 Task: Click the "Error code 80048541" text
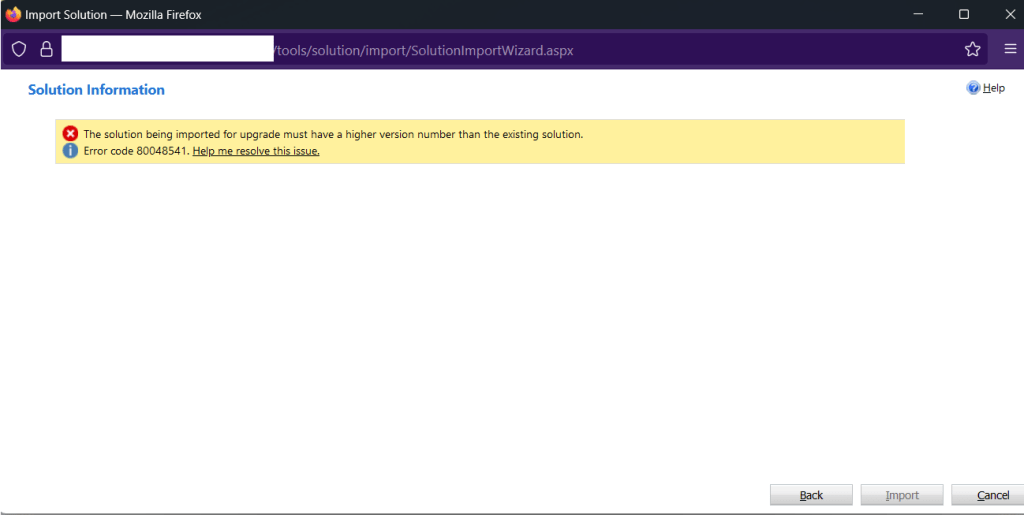[x=136, y=151]
